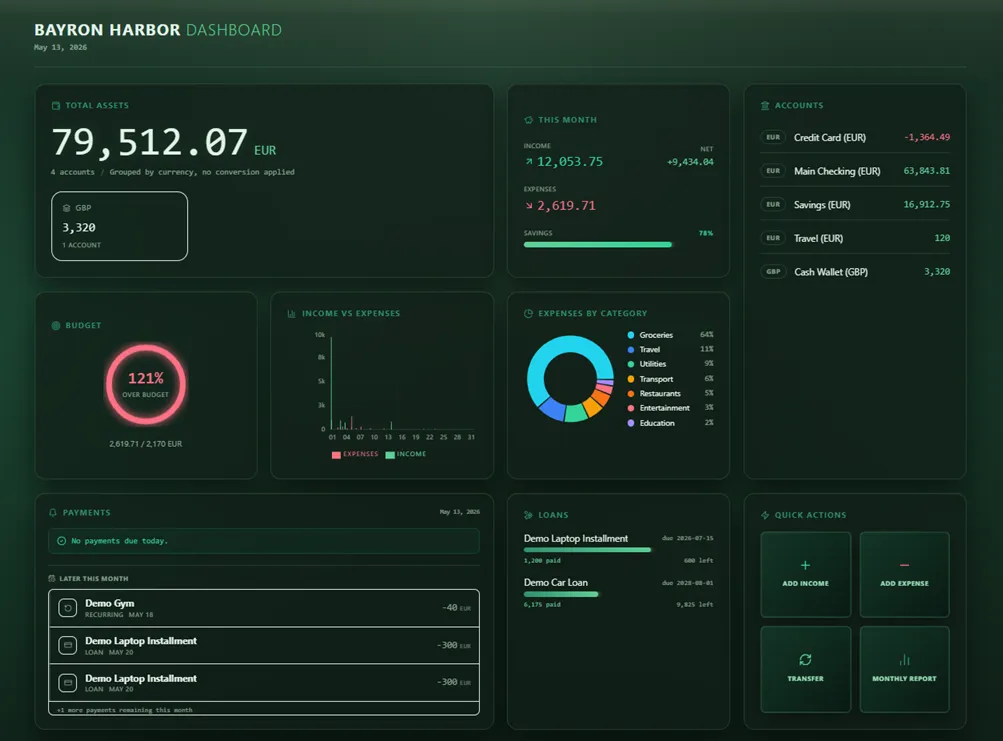Click the net value +9,434.04
The height and width of the screenshot is (741, 1003).
coord(690,162)
